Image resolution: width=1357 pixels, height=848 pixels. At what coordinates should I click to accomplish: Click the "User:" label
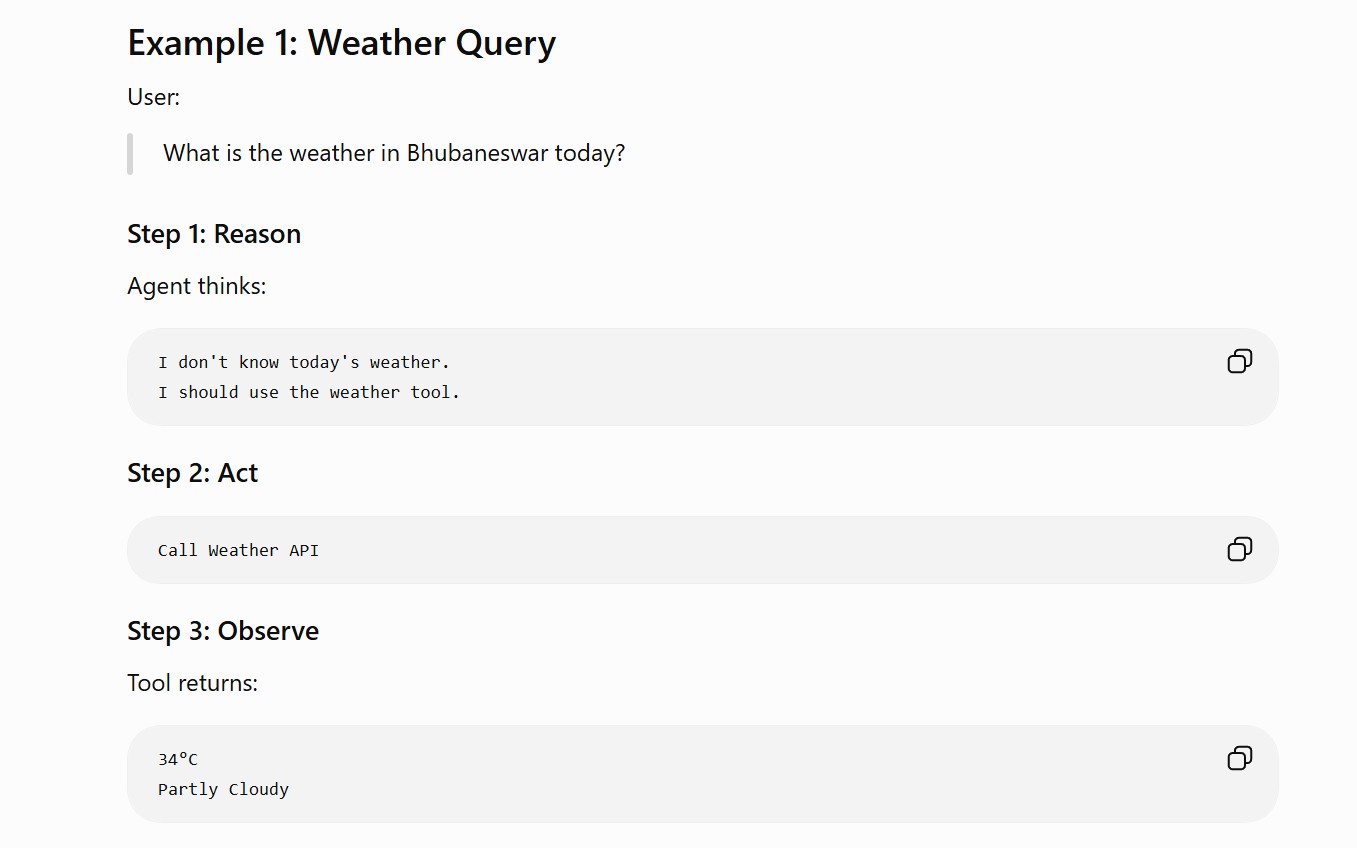tap(153, 97)
